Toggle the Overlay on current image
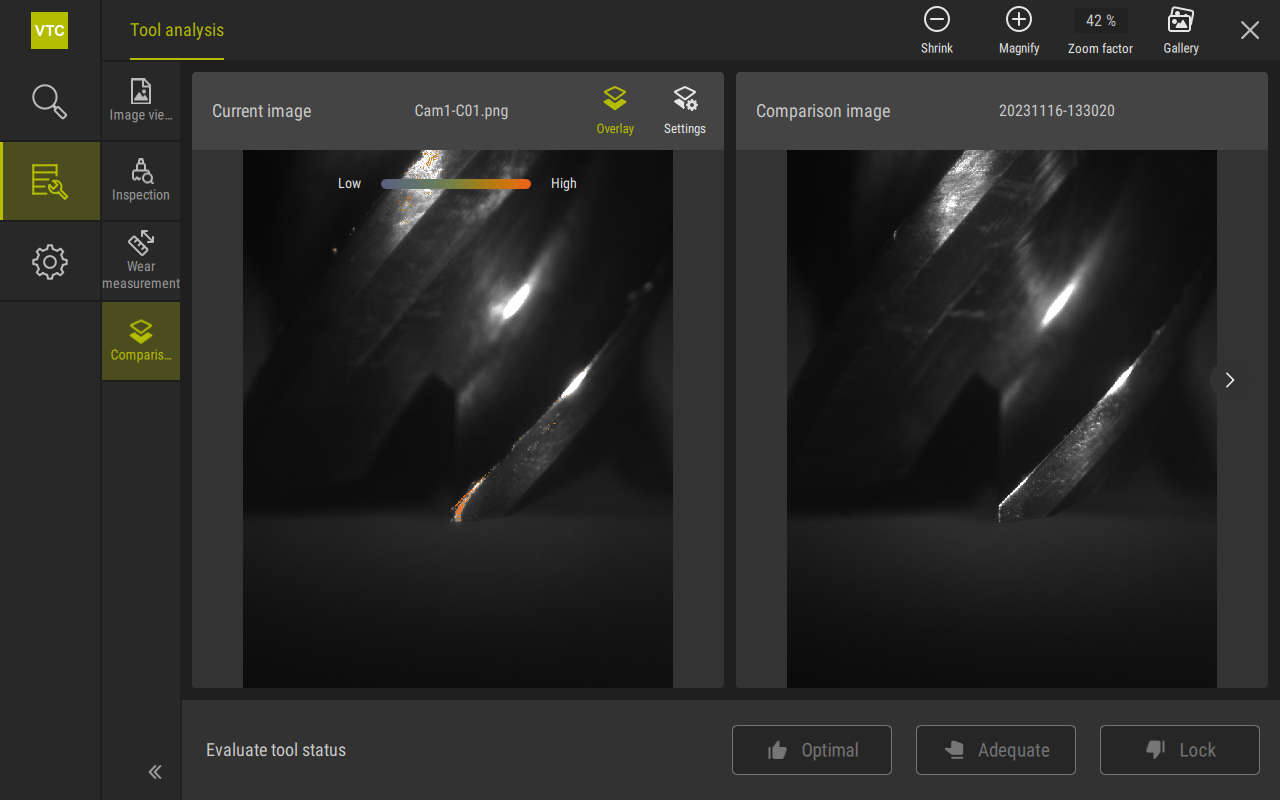The image size is (1280, 800). click(x=615, y=109)
